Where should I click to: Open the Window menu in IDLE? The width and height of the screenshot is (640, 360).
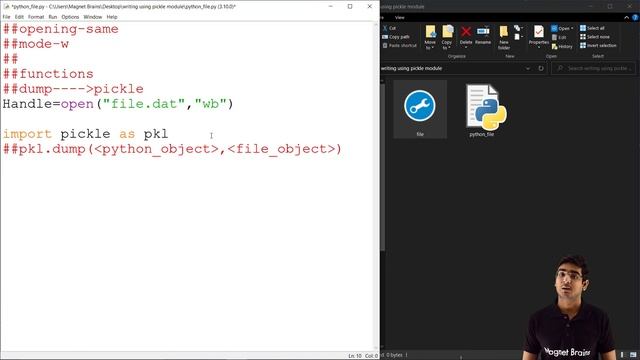93,17
